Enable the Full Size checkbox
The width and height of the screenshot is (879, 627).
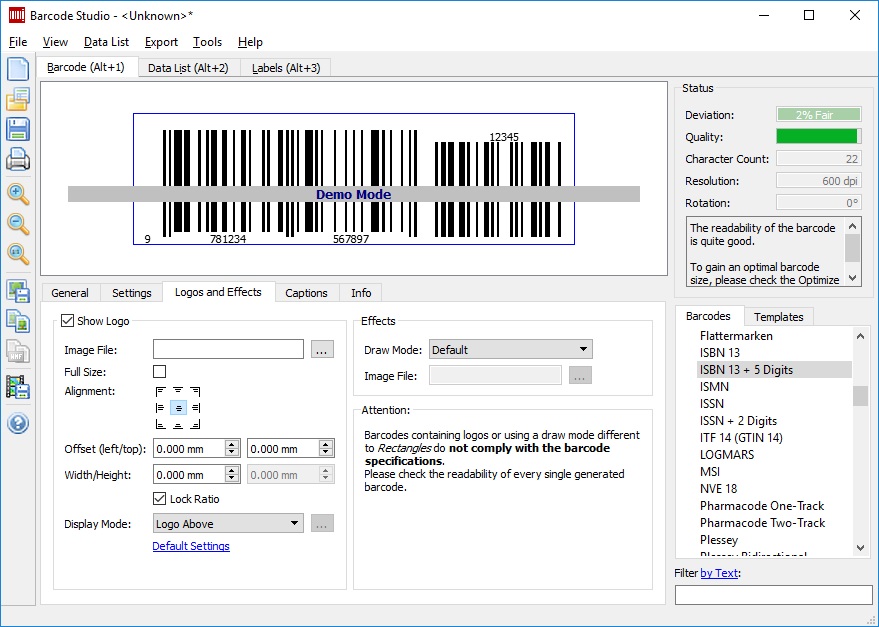pos(157,370)
